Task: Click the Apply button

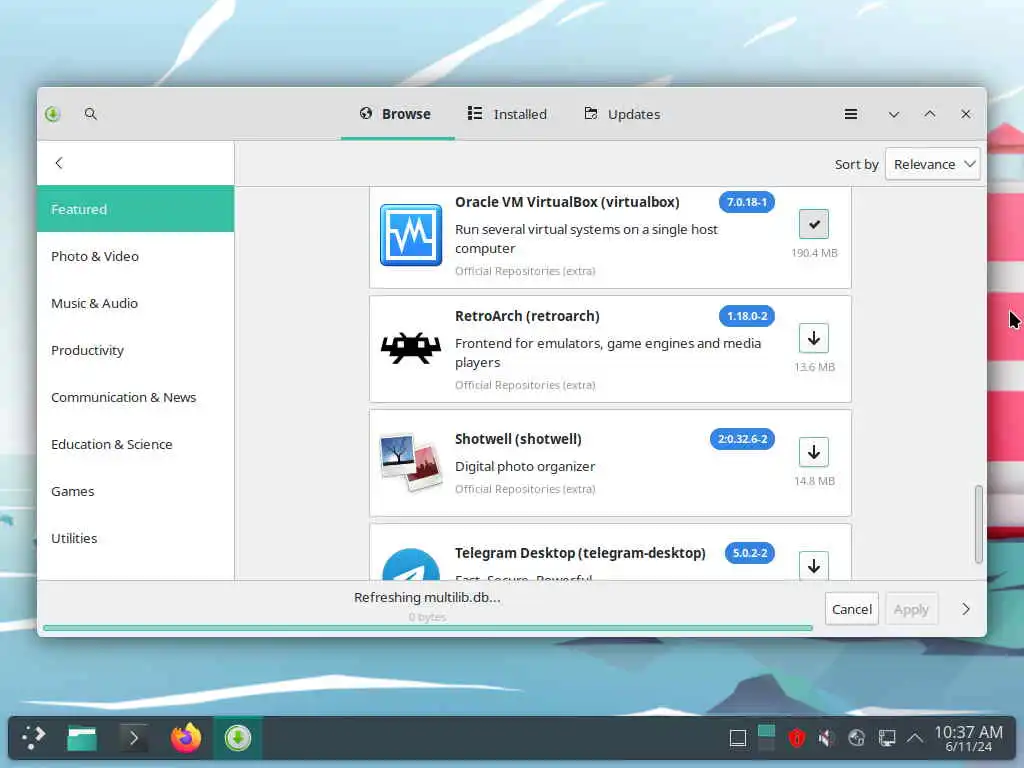Action: (x=911, y=609)
